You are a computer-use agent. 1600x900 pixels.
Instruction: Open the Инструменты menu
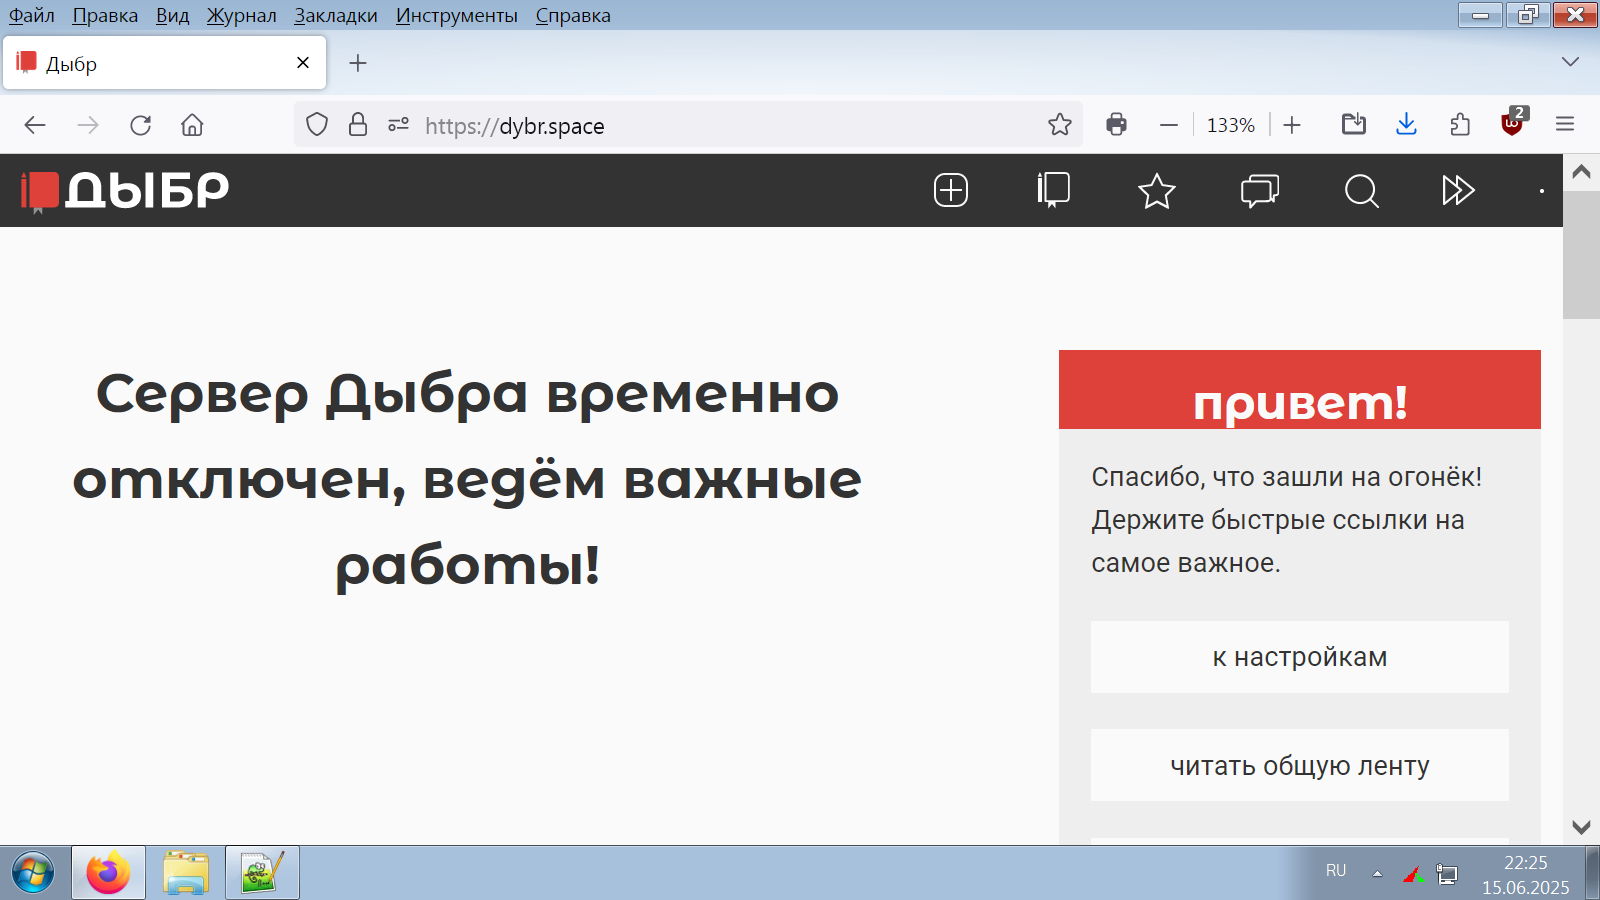pyautogui.click(x=457, y=15)
